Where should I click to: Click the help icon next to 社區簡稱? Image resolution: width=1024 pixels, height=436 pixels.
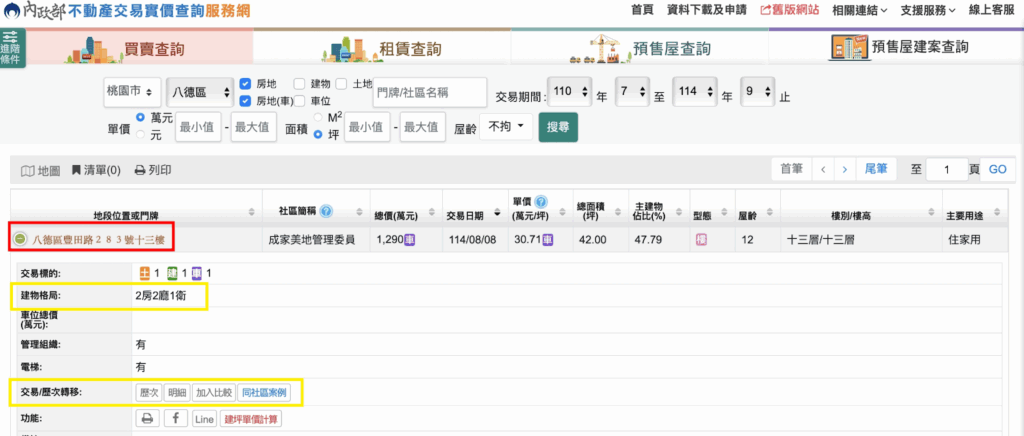(x=327, y=213)
